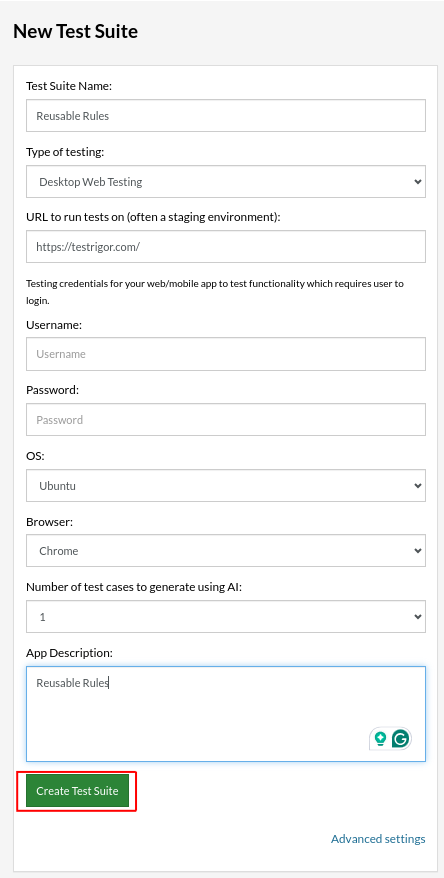Screen dimensions: 444x878
Task: Expand the number of AI test cases dropdown
Action: (x=226, y=617)
